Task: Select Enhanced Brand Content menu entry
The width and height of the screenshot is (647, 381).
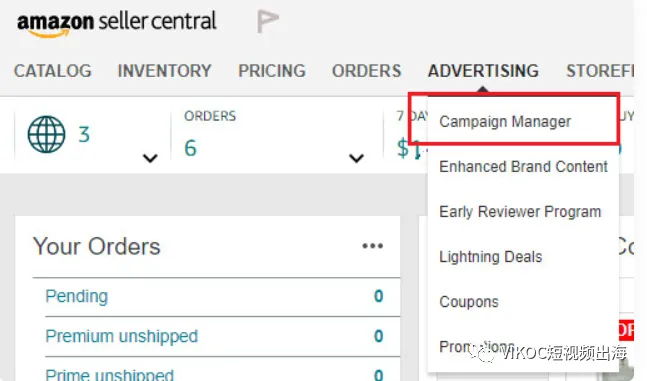Action: click(523, 167)
